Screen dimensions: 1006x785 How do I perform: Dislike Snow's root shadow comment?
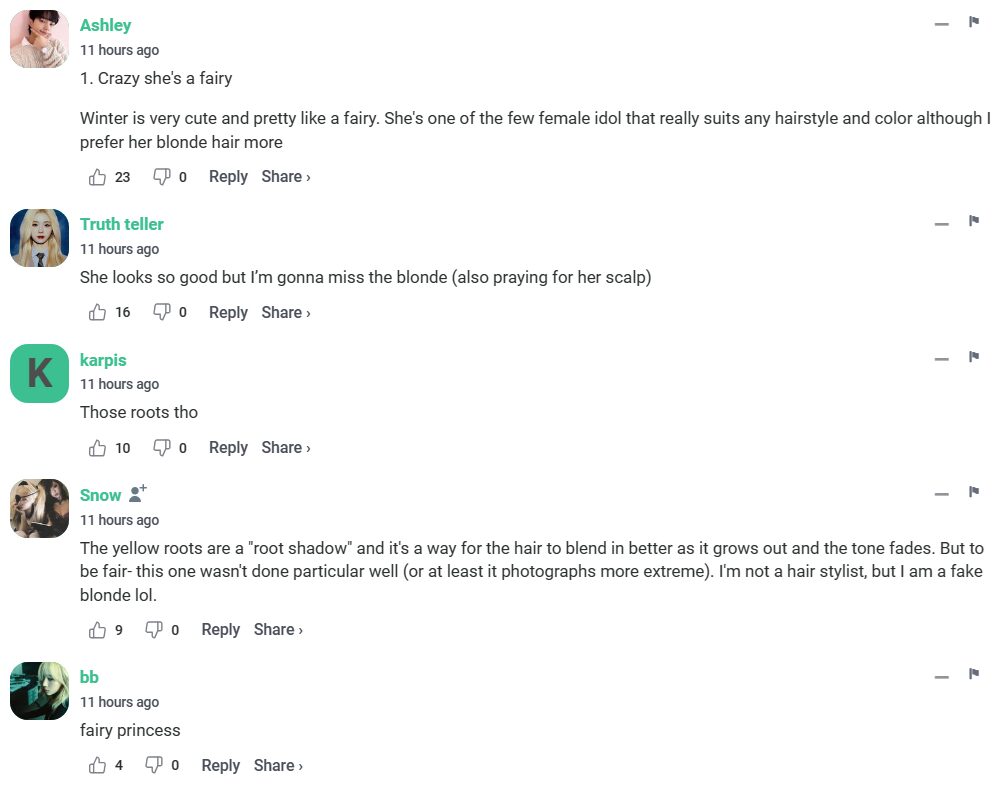coord(154,630)
